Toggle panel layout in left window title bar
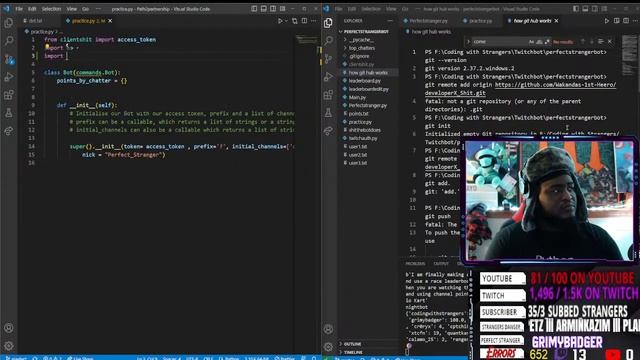This screenshot has width=640, height=360. (264, 9)
